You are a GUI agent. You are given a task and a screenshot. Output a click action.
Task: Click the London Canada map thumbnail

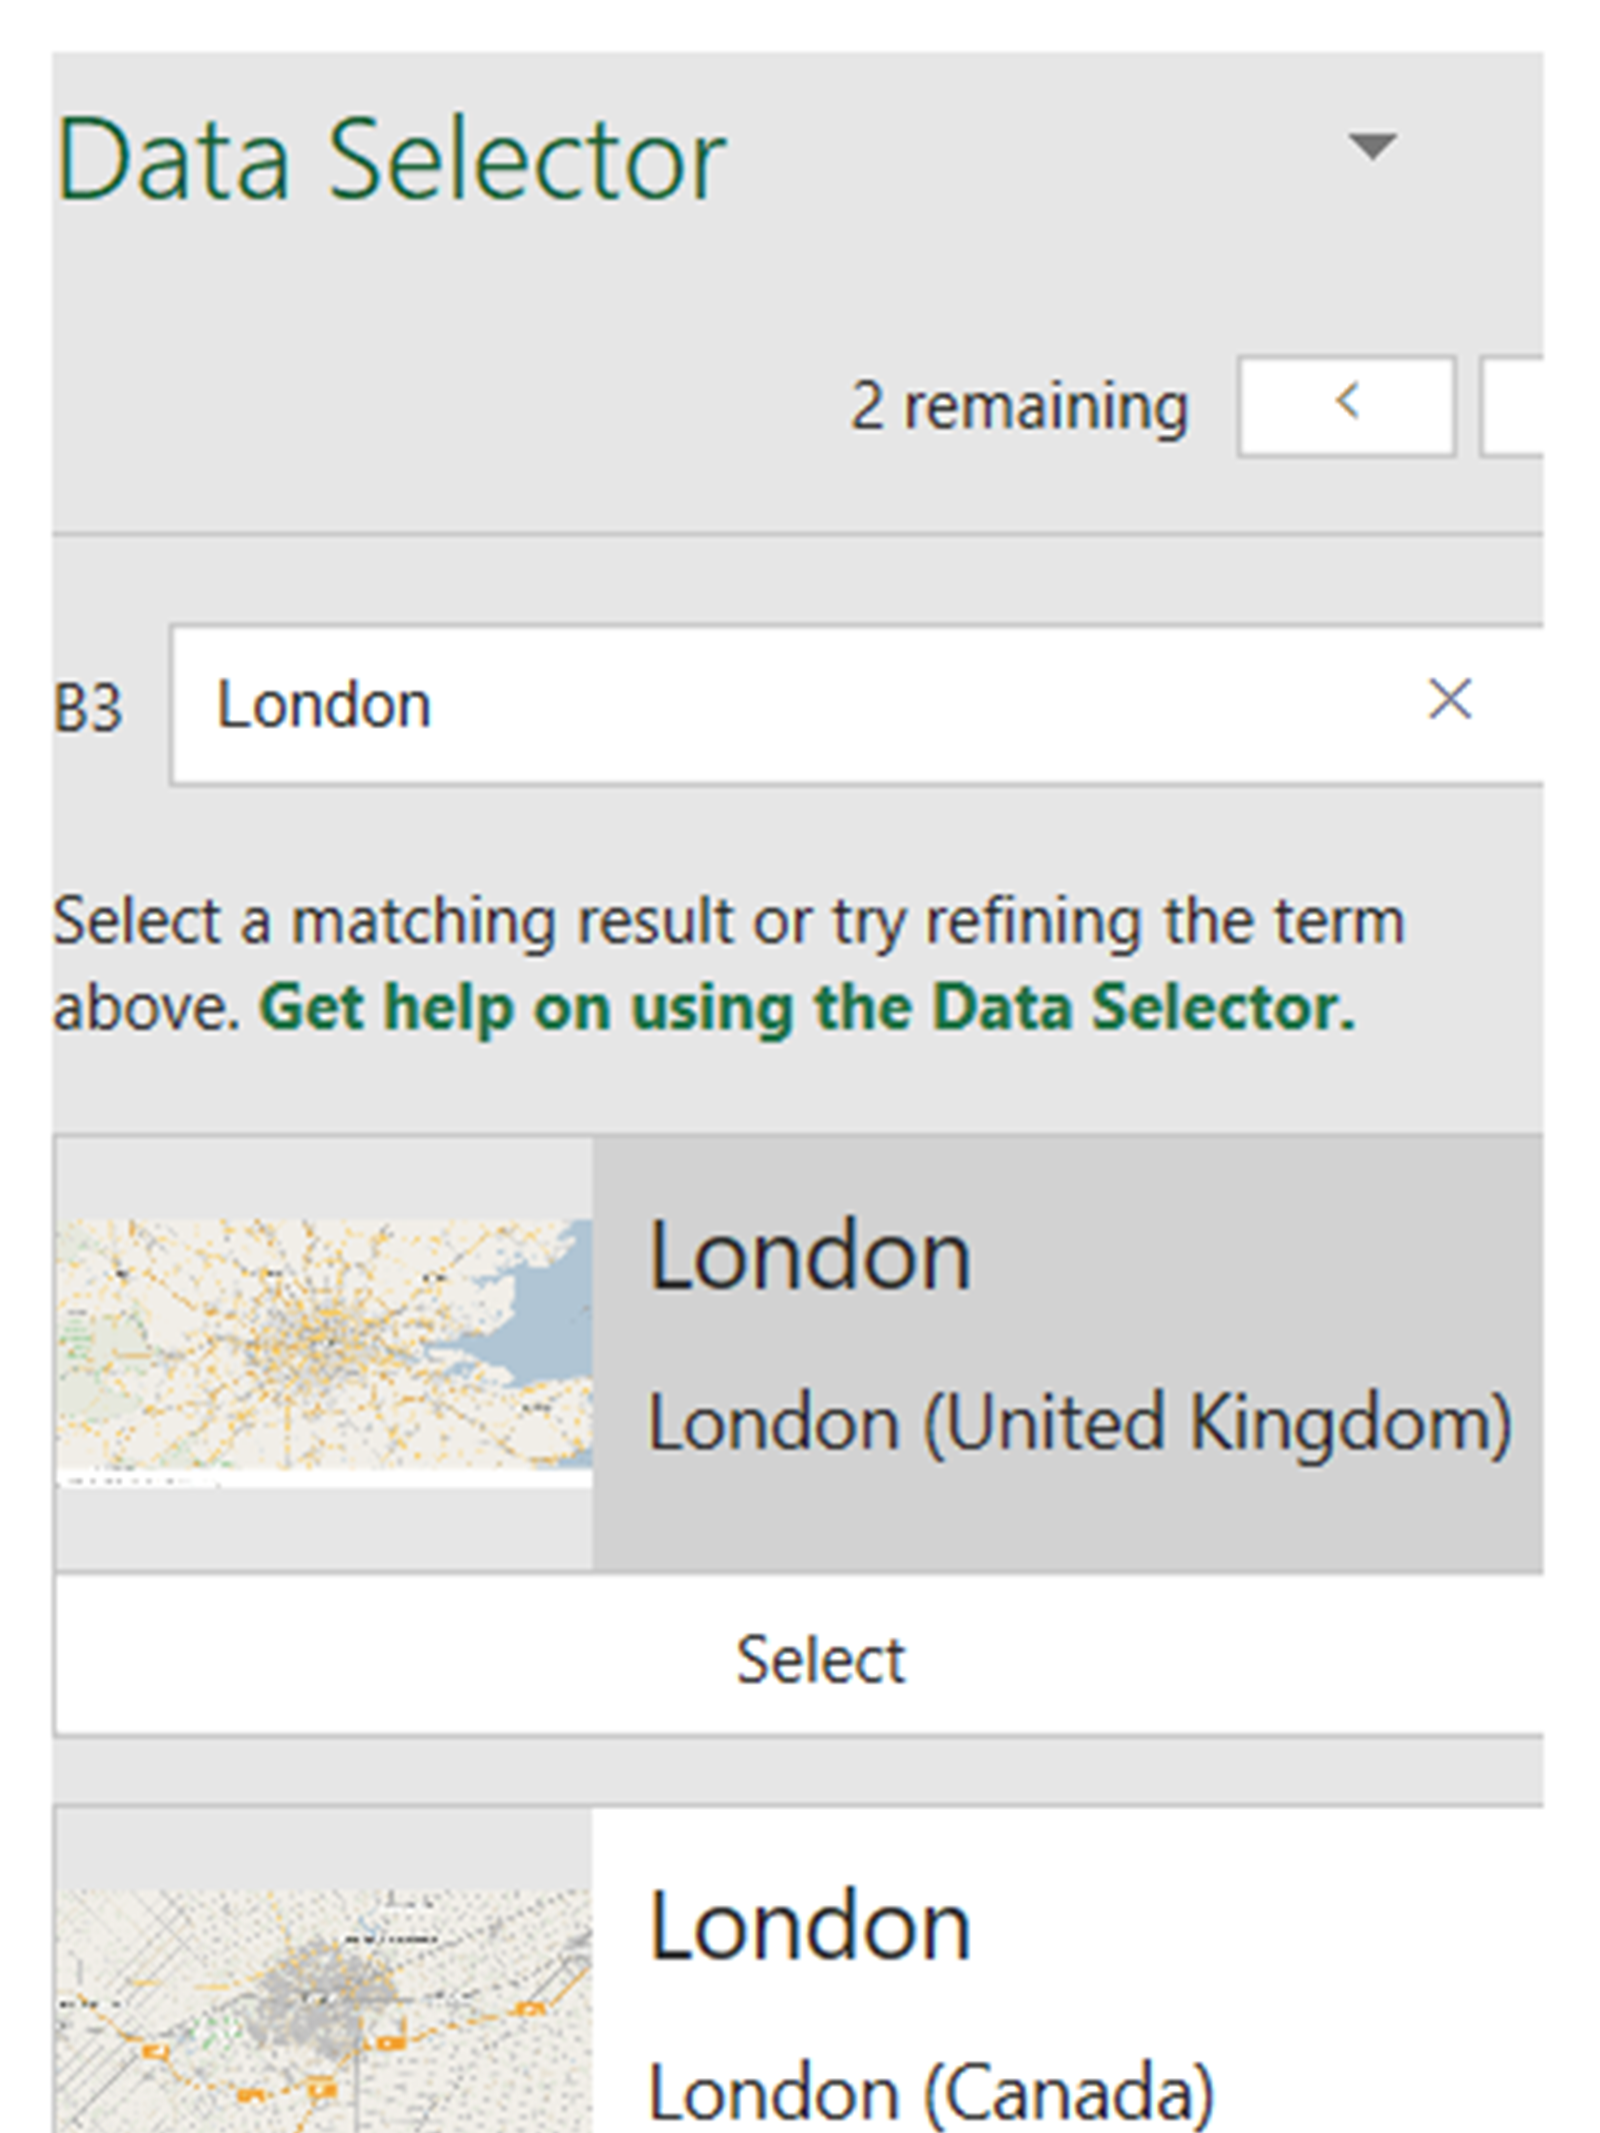[x=324, y=2010]
